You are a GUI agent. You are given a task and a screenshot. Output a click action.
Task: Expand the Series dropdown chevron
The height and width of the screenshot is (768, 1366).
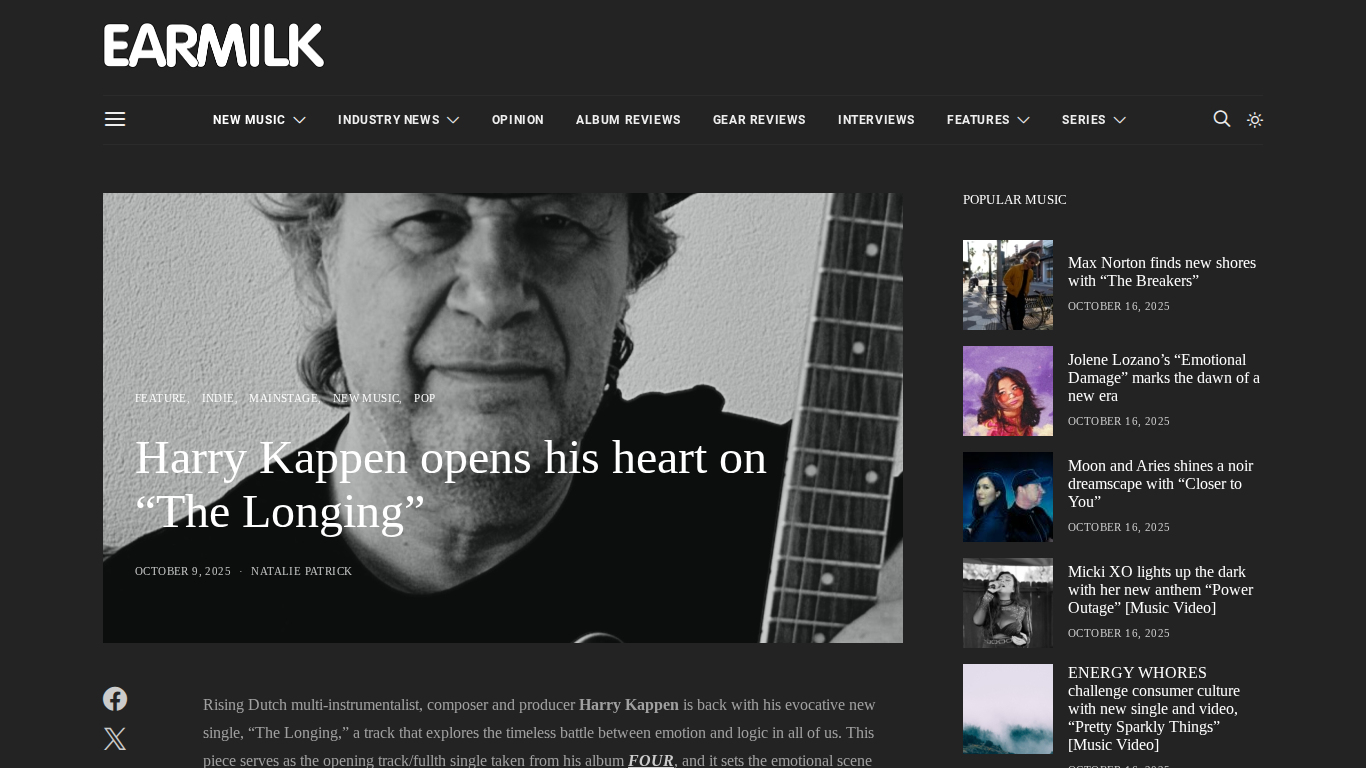click(1119, 120)
